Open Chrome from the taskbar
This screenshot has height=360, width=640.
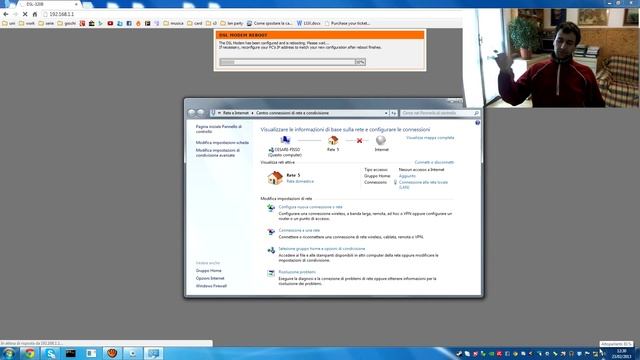(29, 353)
